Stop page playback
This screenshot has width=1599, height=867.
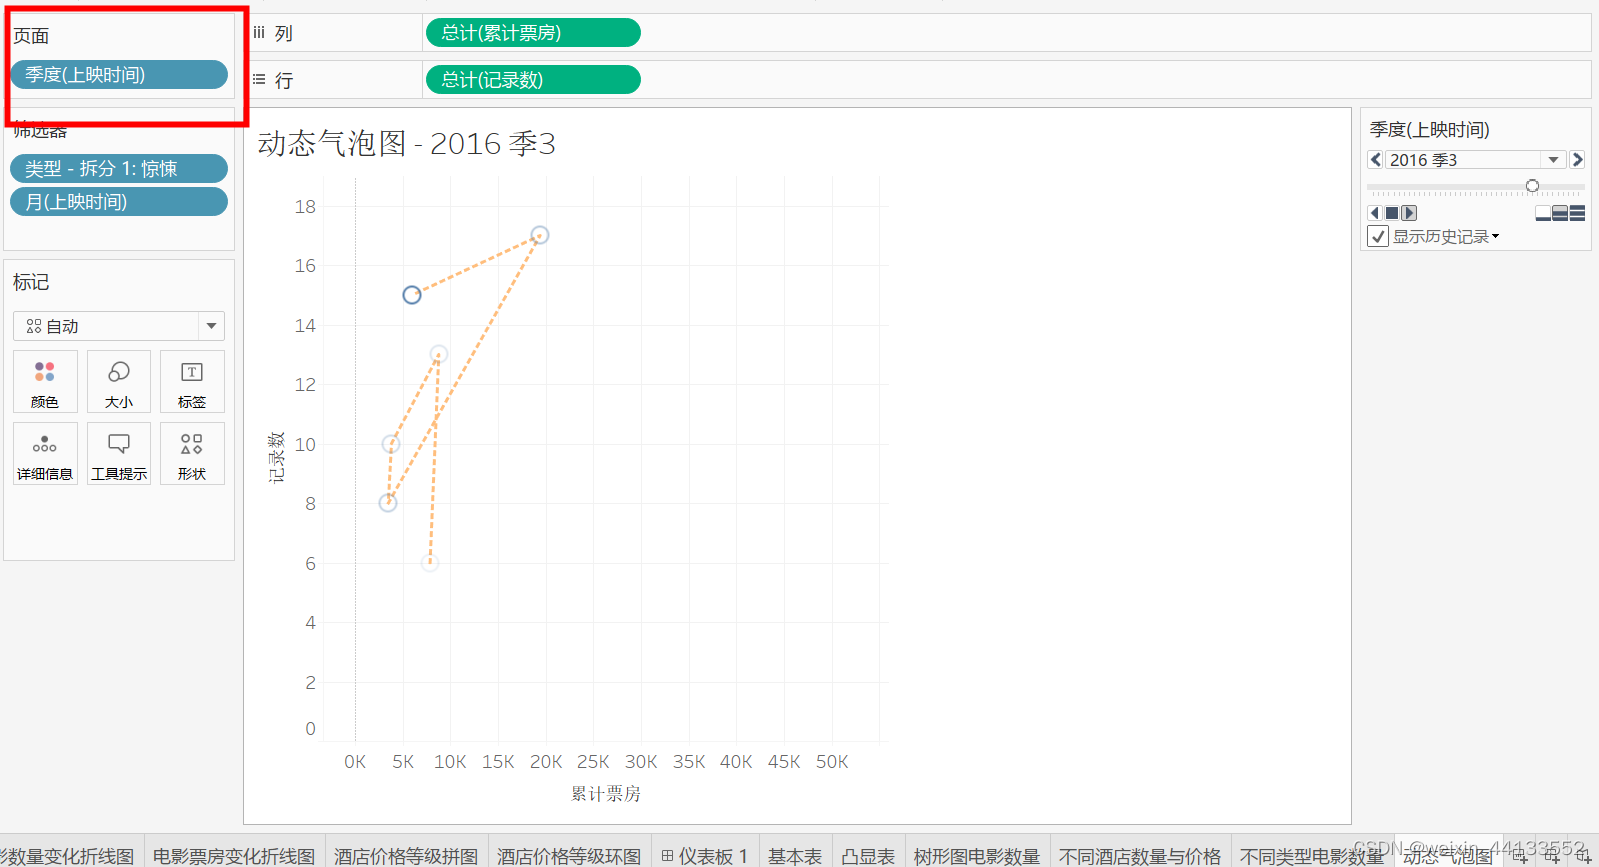(1392, 213)
